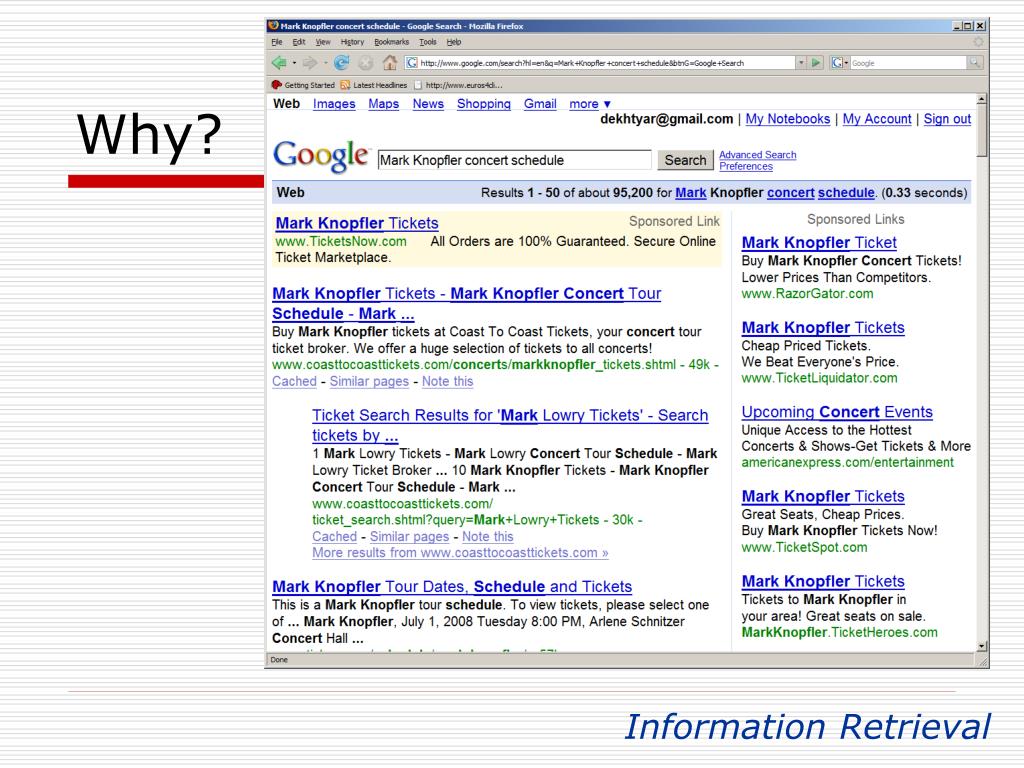This screenshot has height=768, width=1024.
Task: Click the Sign out link
Action: 947,119
